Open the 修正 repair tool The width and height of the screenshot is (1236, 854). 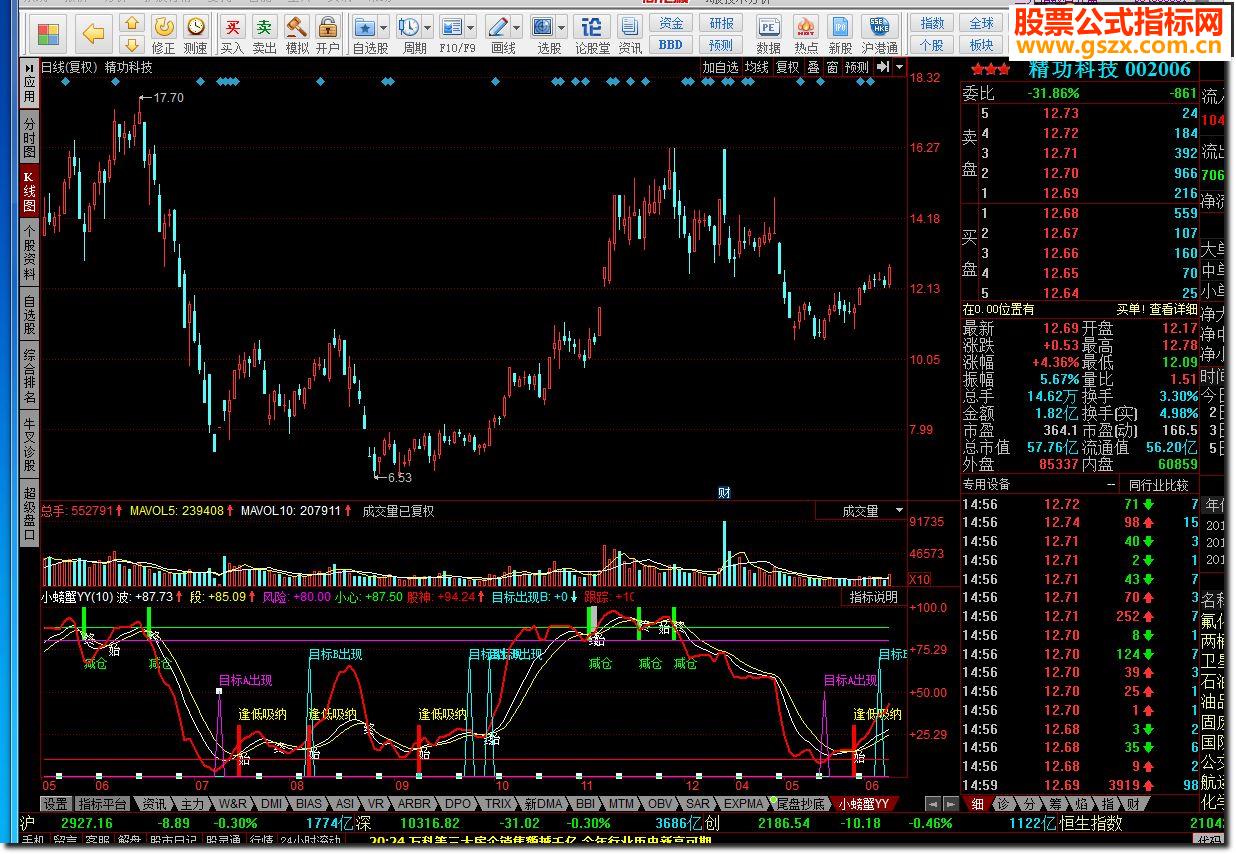click(x=163, y=35)
